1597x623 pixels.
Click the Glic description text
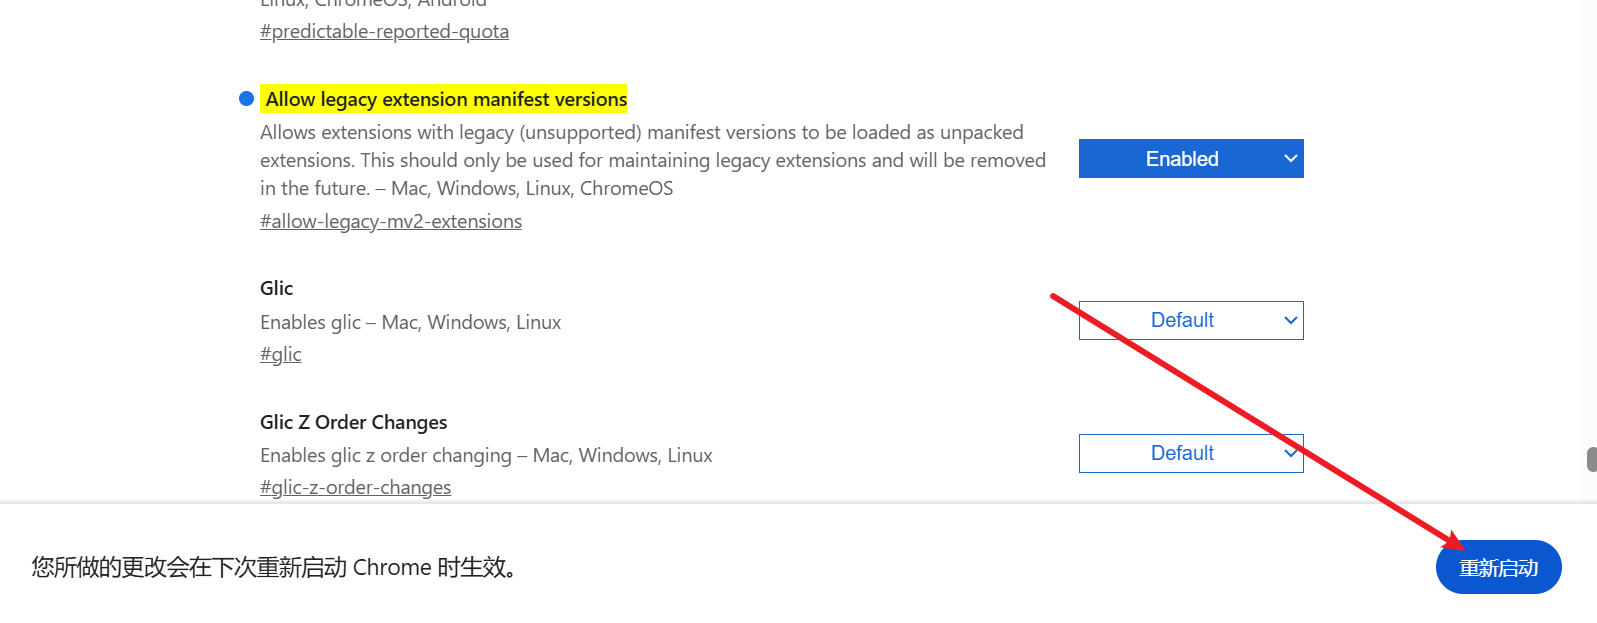410,321
